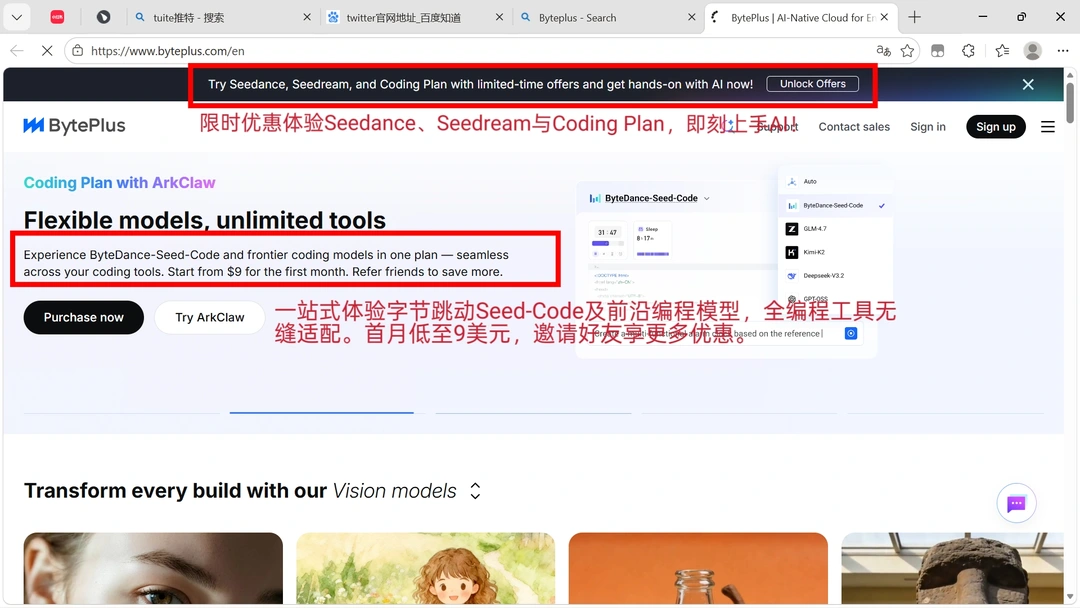Open the translate page icon

tap(883, 50)
